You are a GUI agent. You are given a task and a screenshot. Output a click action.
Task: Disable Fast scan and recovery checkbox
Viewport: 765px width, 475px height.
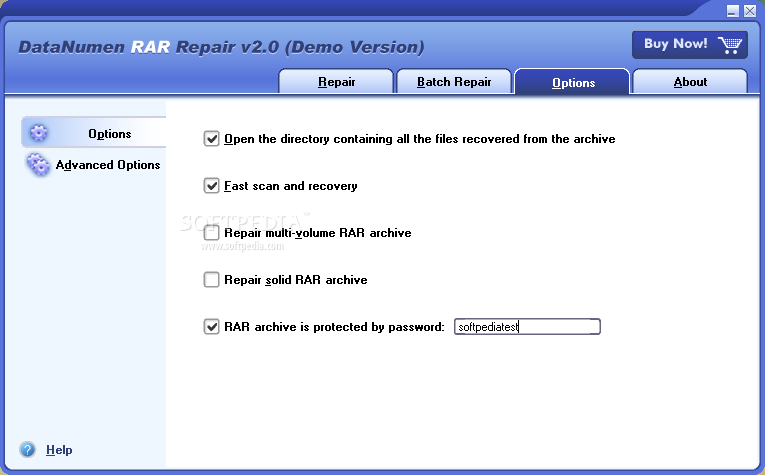(211, 185)
